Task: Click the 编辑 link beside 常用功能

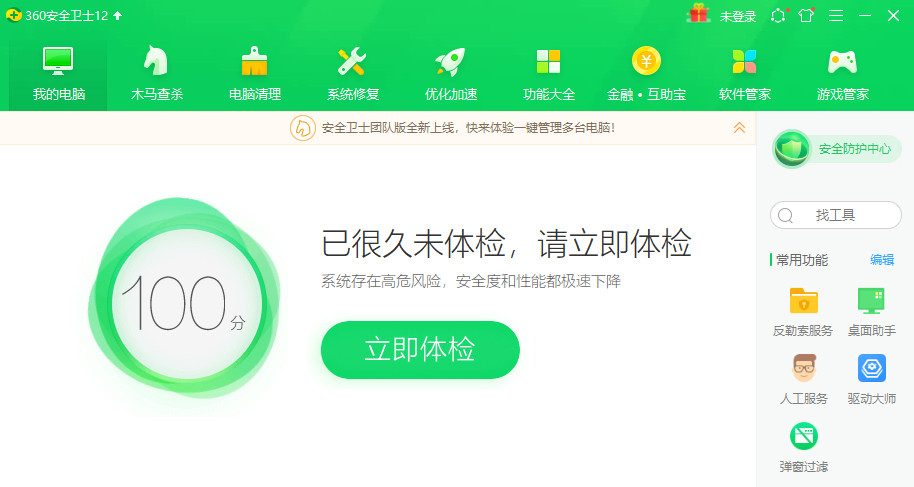Action: (881, 260)
